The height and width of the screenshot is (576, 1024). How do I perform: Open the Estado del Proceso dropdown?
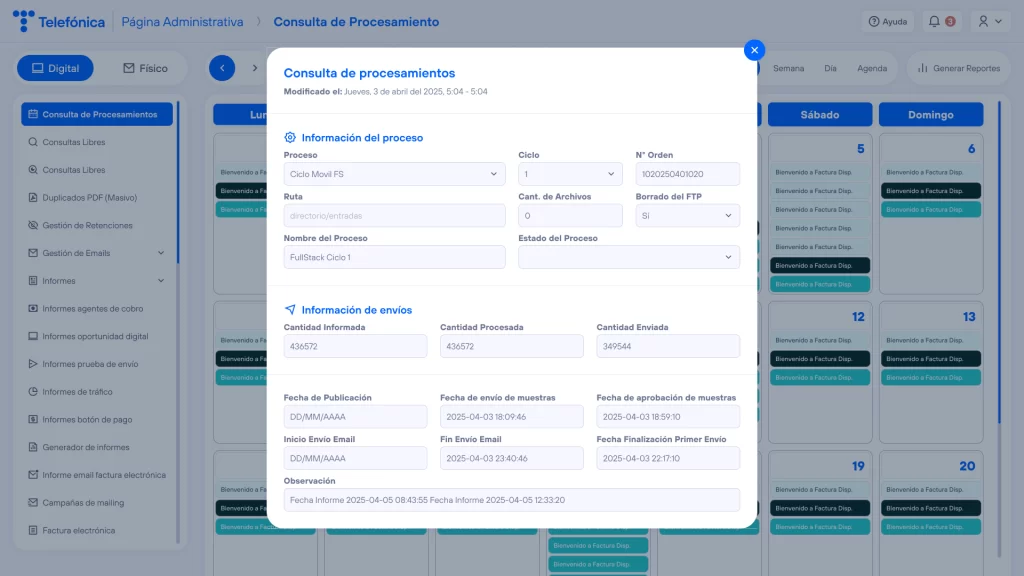coord(628,257)
